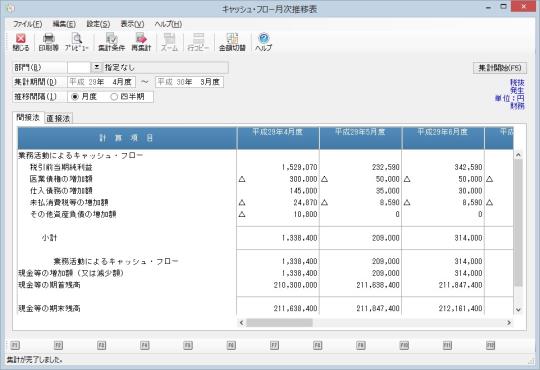Open the ヘルプ help toolbar icon
Viewport: 540px width, 370px height.
(263, 42)
